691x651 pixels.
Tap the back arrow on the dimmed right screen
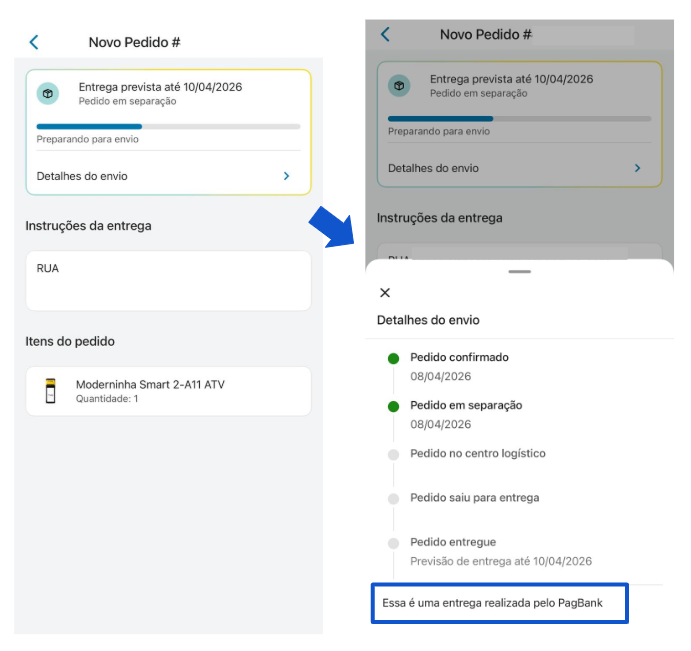pyautogui.click(x=385, y=34)
